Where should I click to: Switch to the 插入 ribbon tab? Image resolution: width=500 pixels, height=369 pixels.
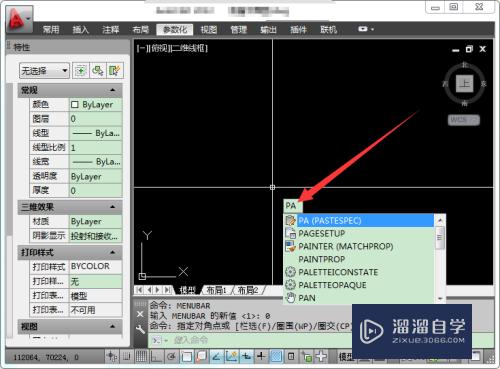point(81,30)
